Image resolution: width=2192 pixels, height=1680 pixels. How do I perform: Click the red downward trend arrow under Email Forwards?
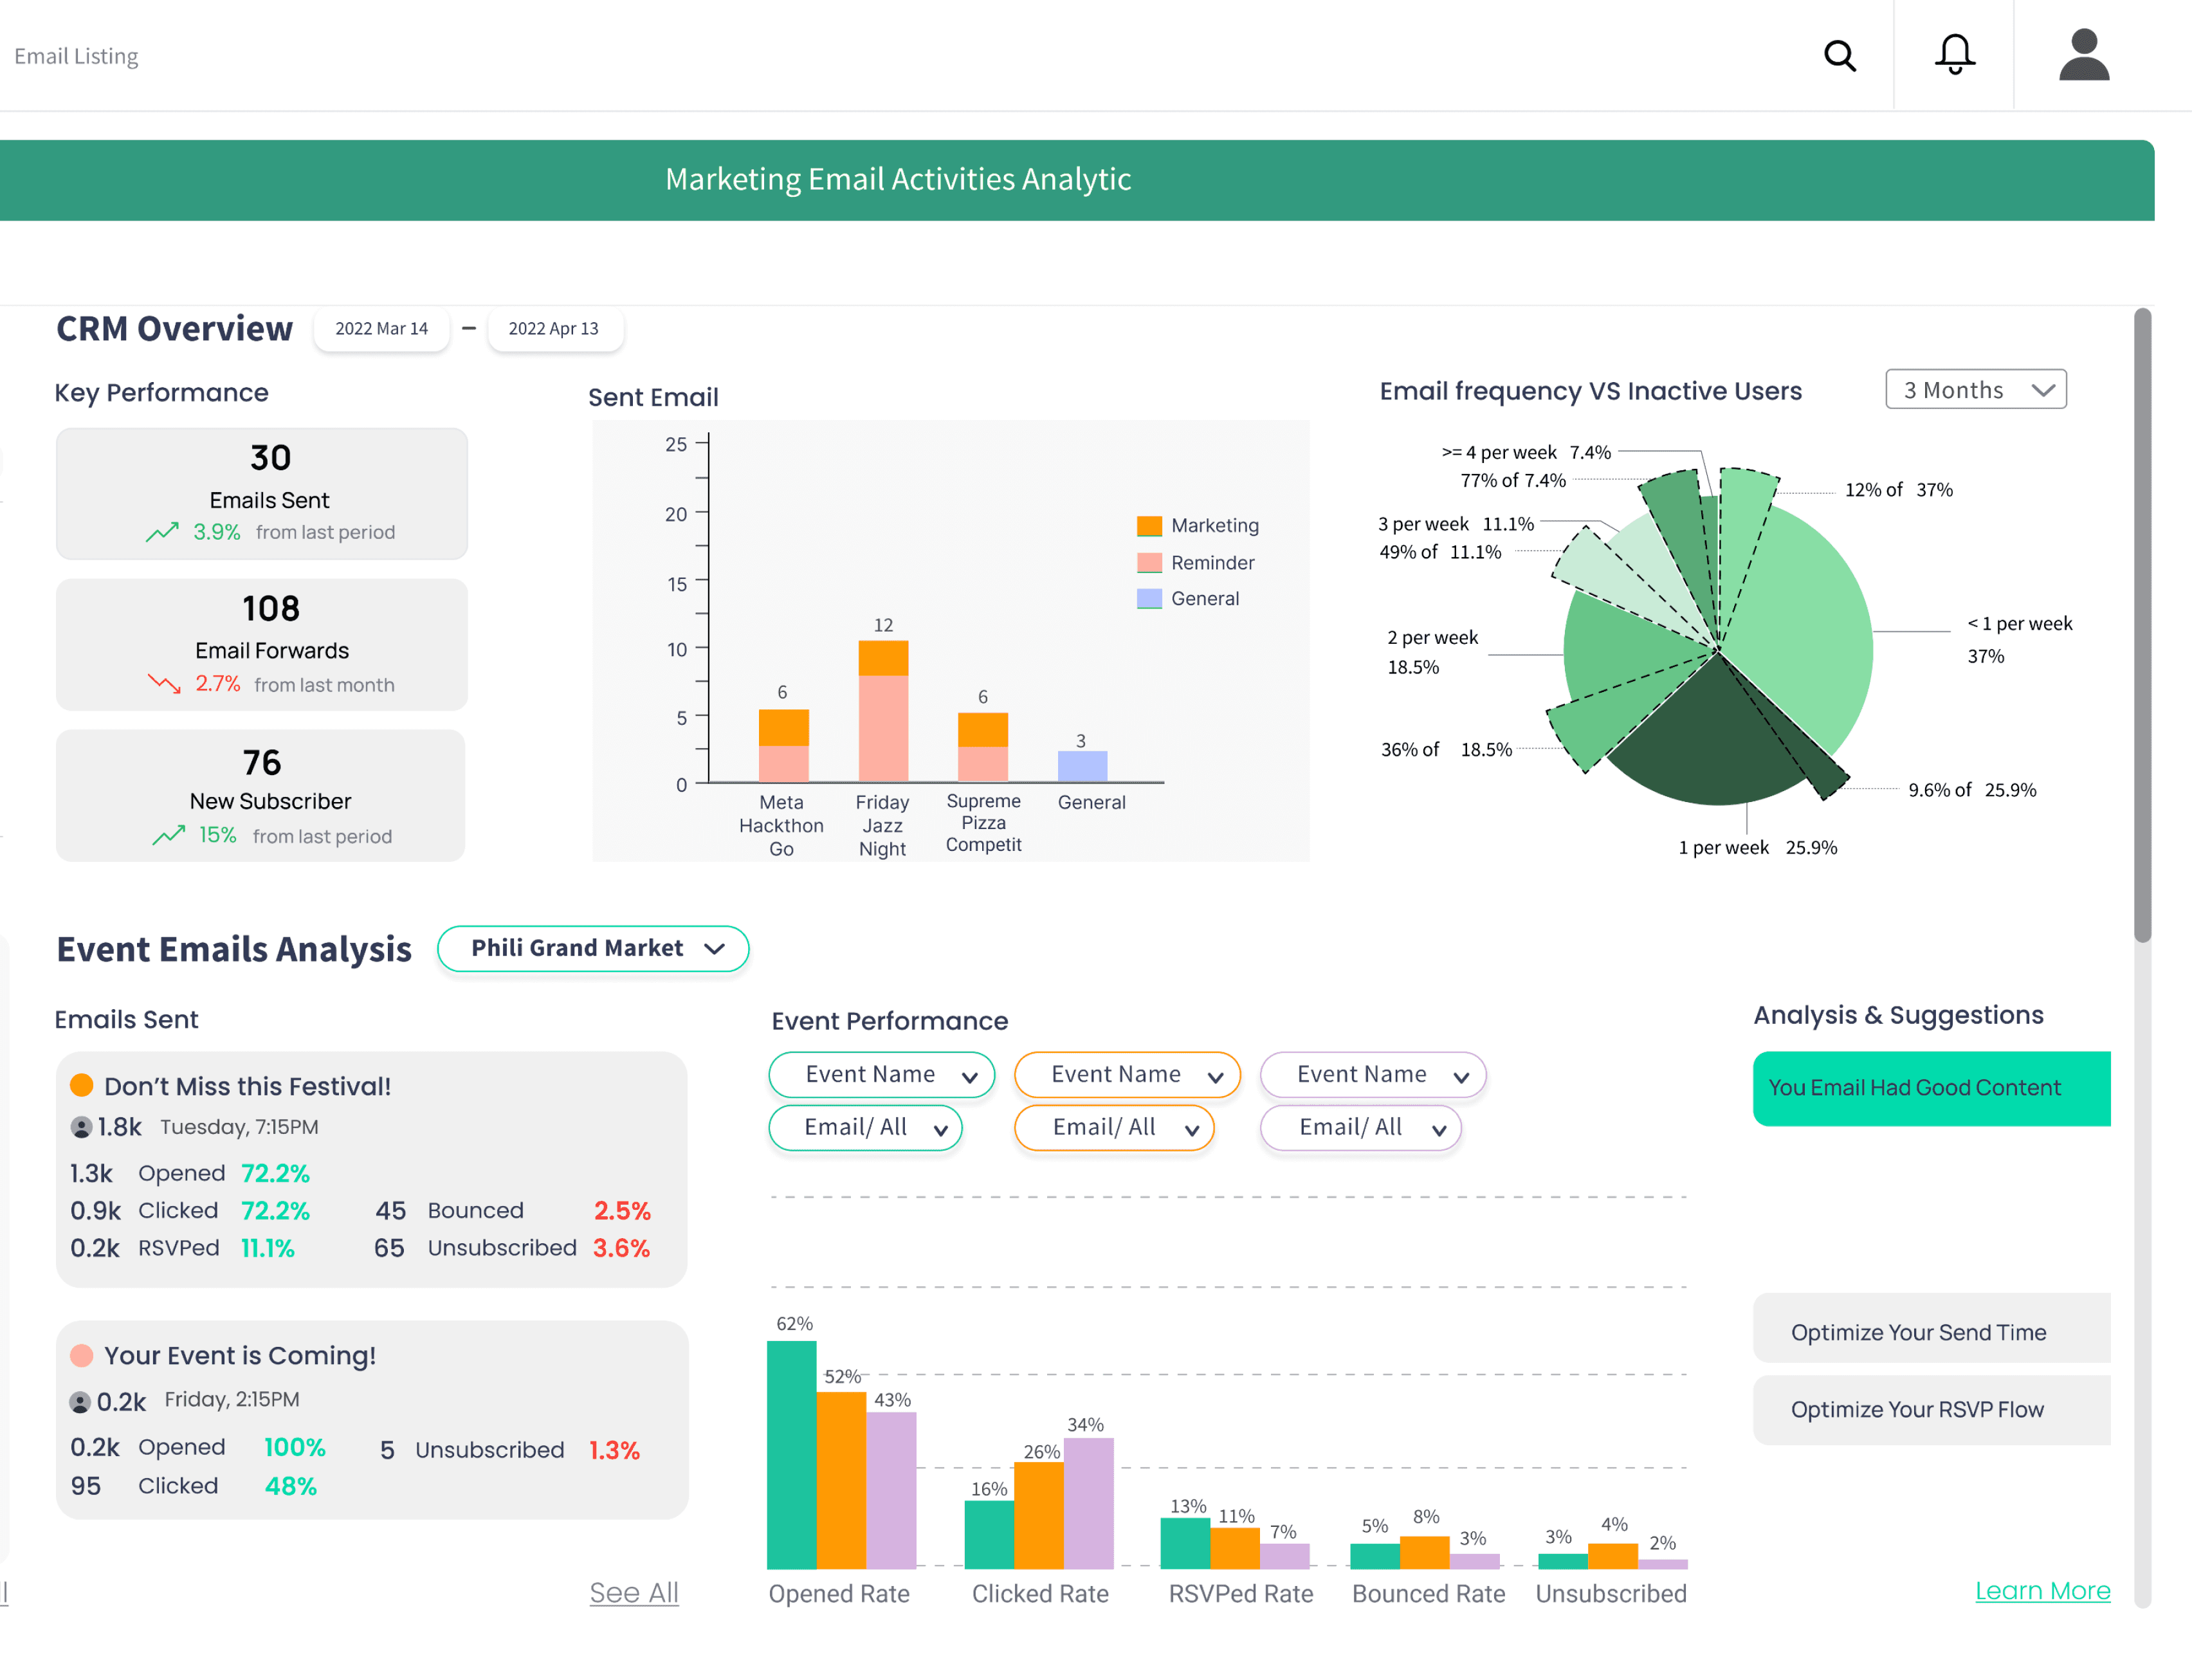pos(164,684)
